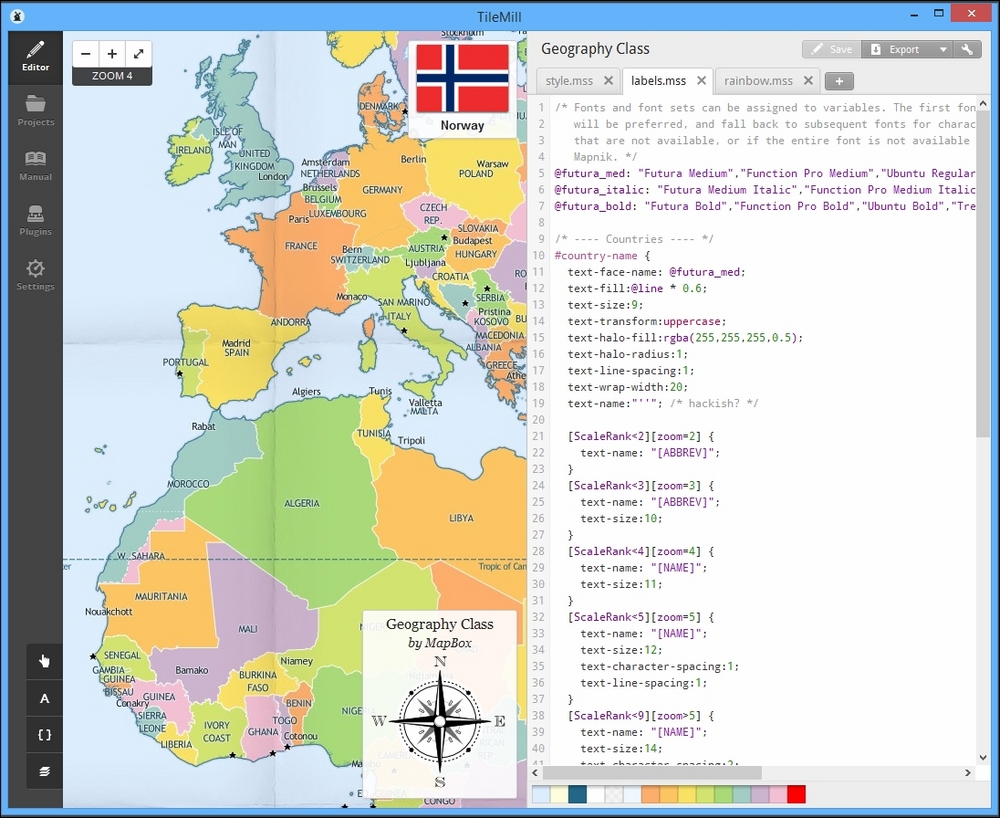Close the labels.mss tab

click(702, 81)
